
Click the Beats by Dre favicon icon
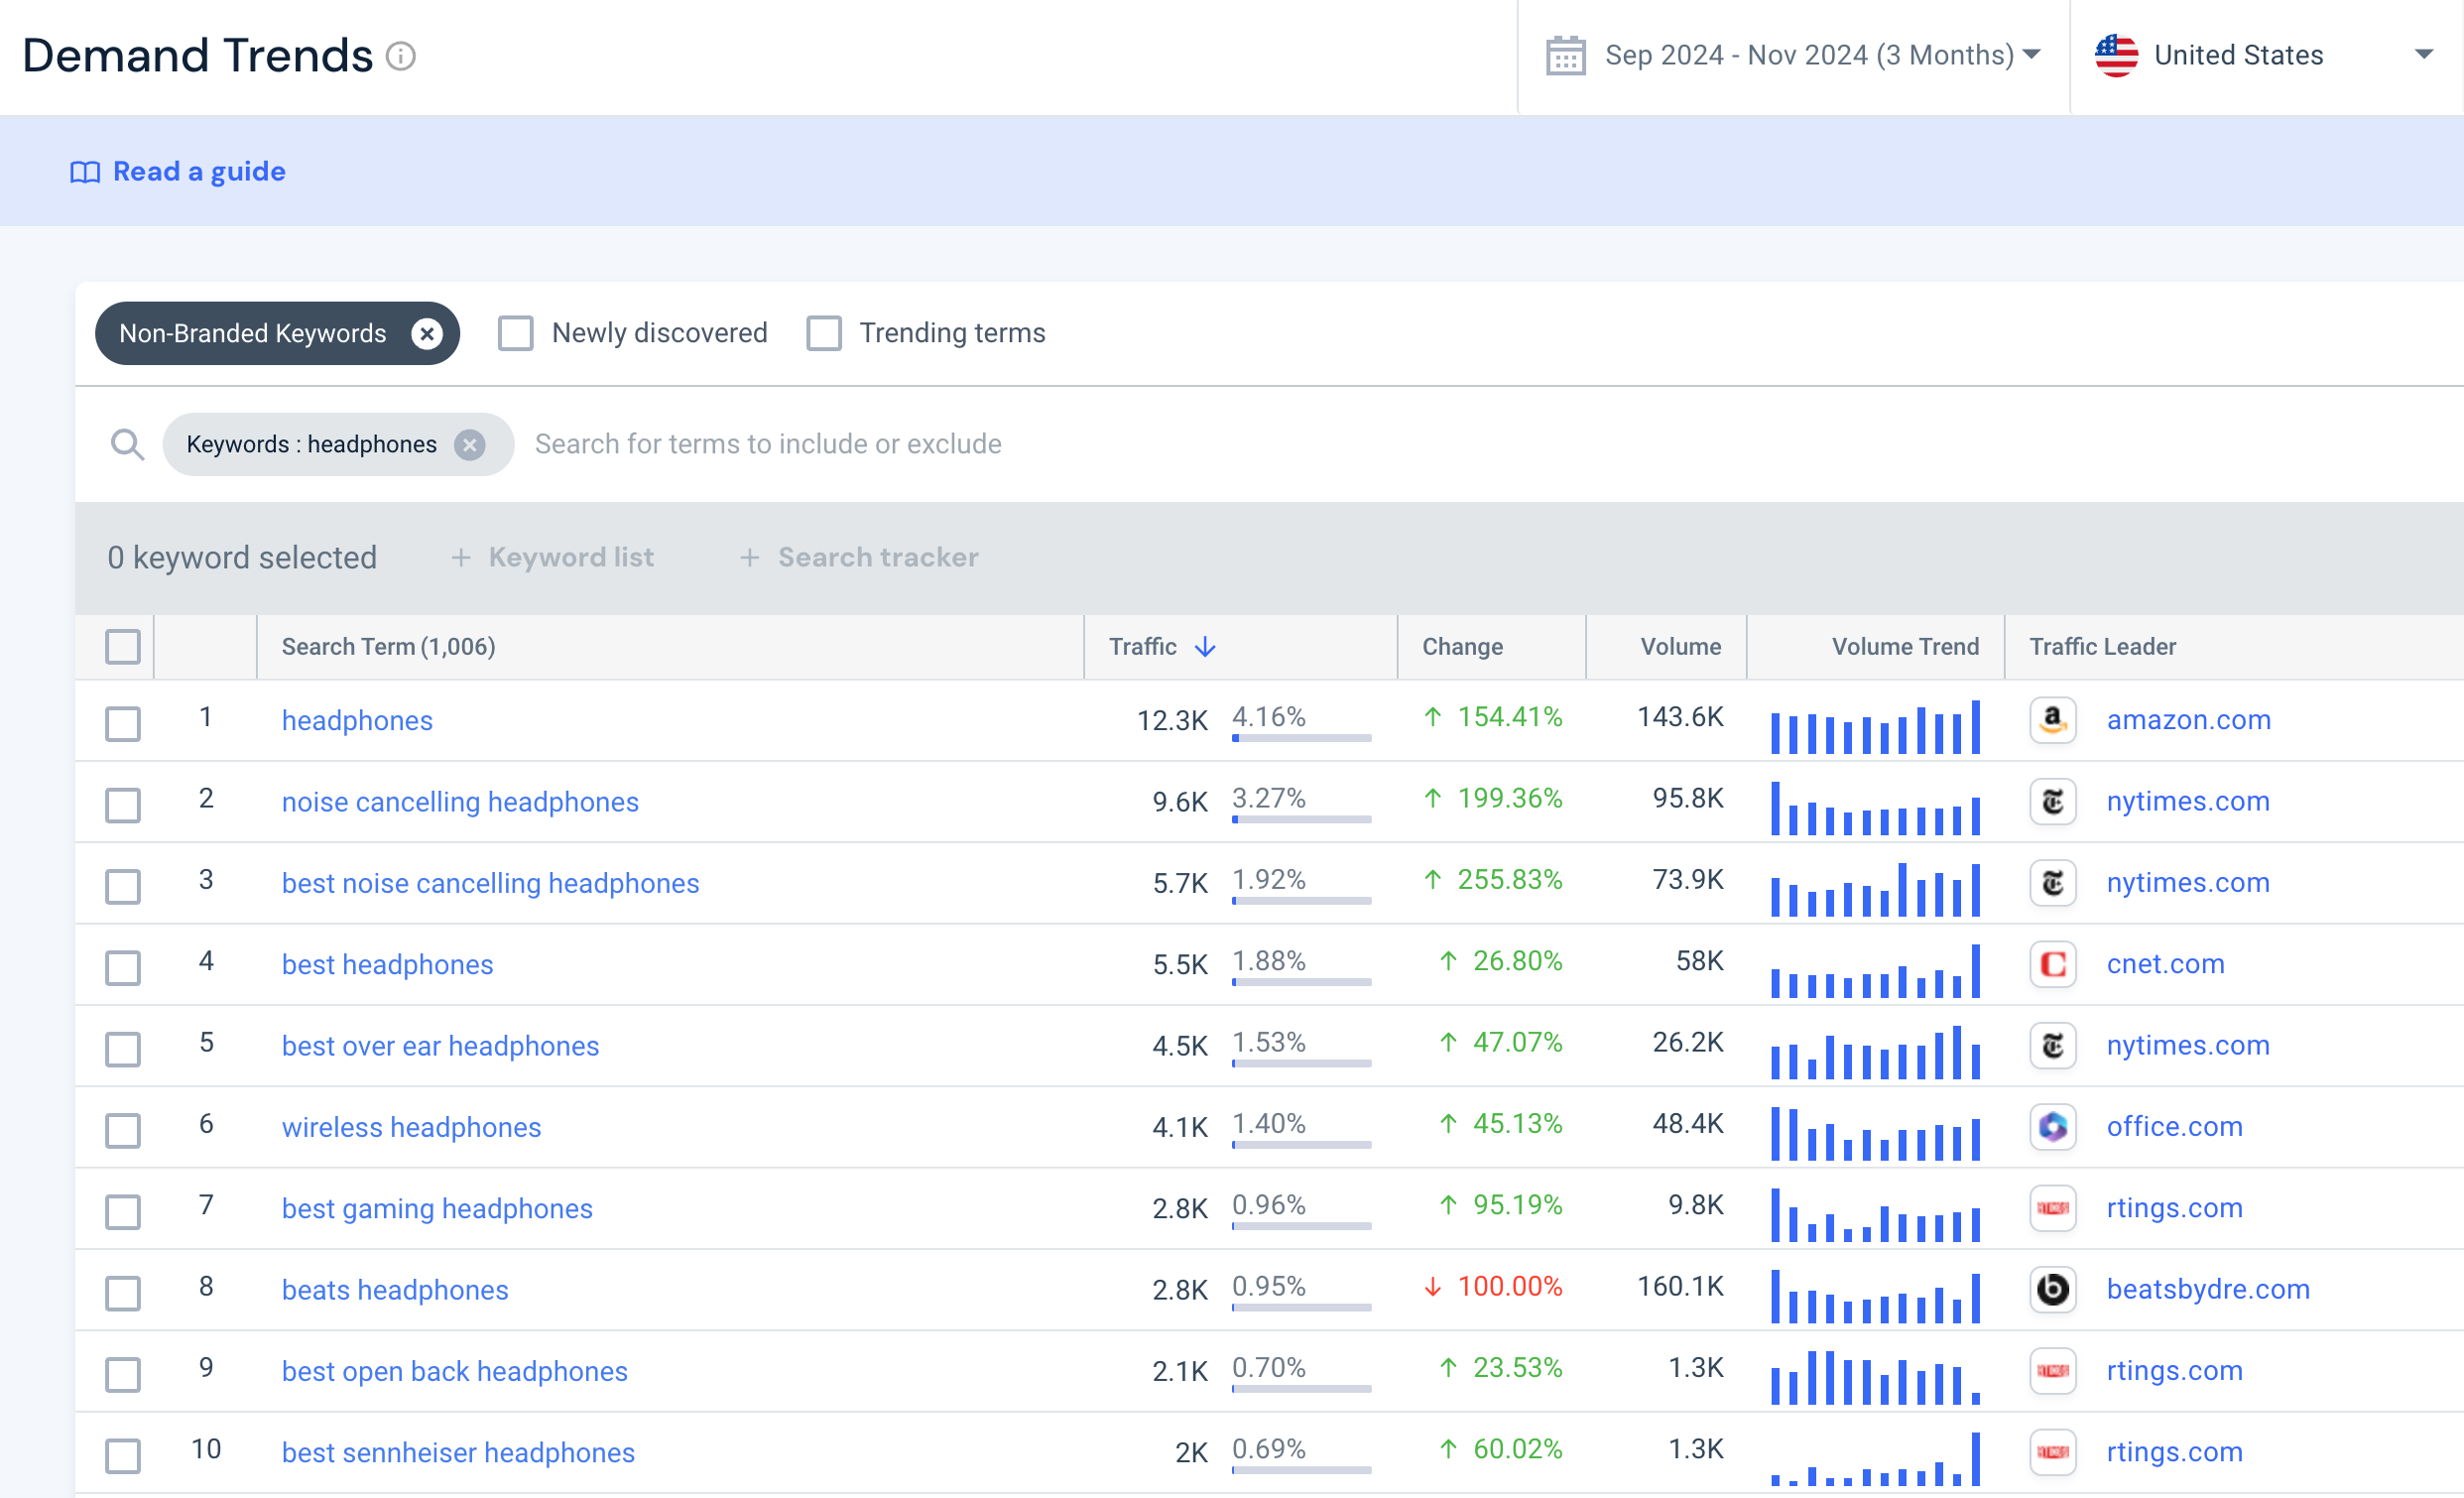(x=2053, y=1289)
